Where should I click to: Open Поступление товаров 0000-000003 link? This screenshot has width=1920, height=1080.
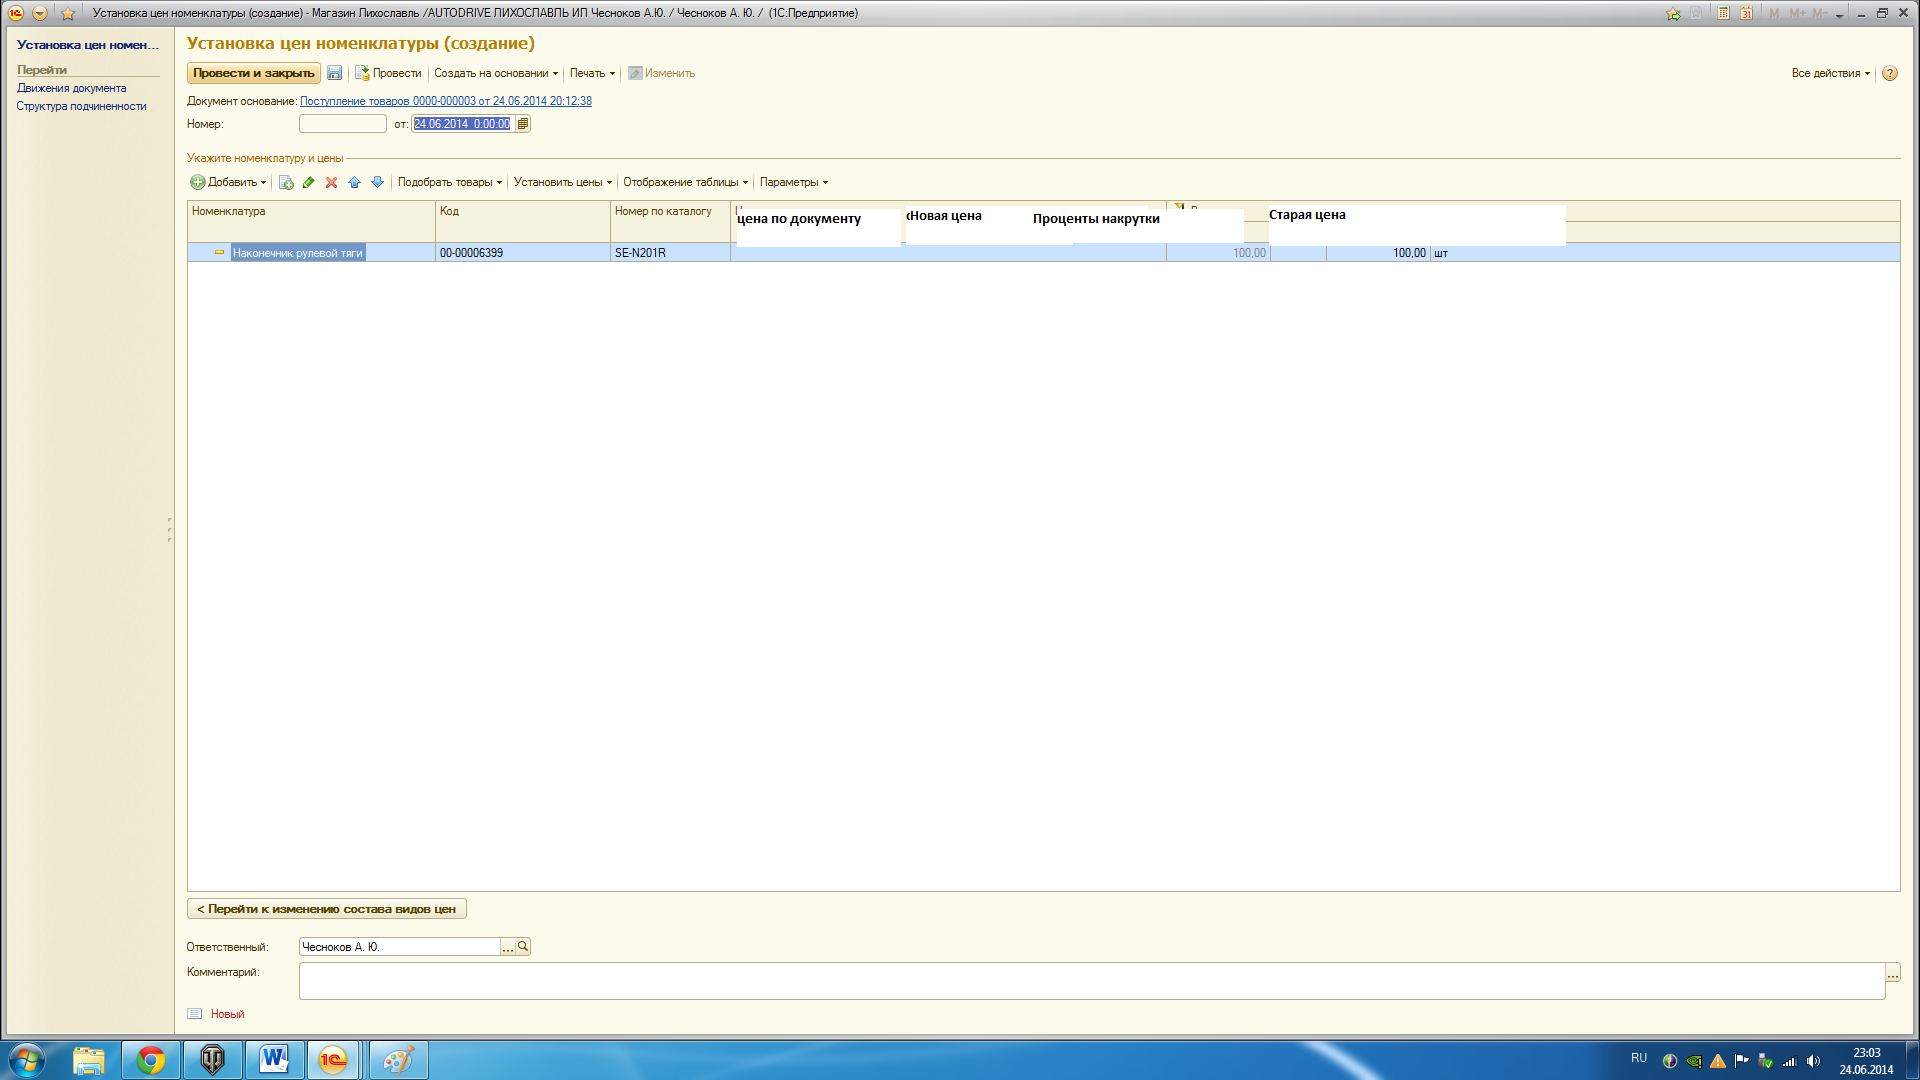tap(445, 101)
